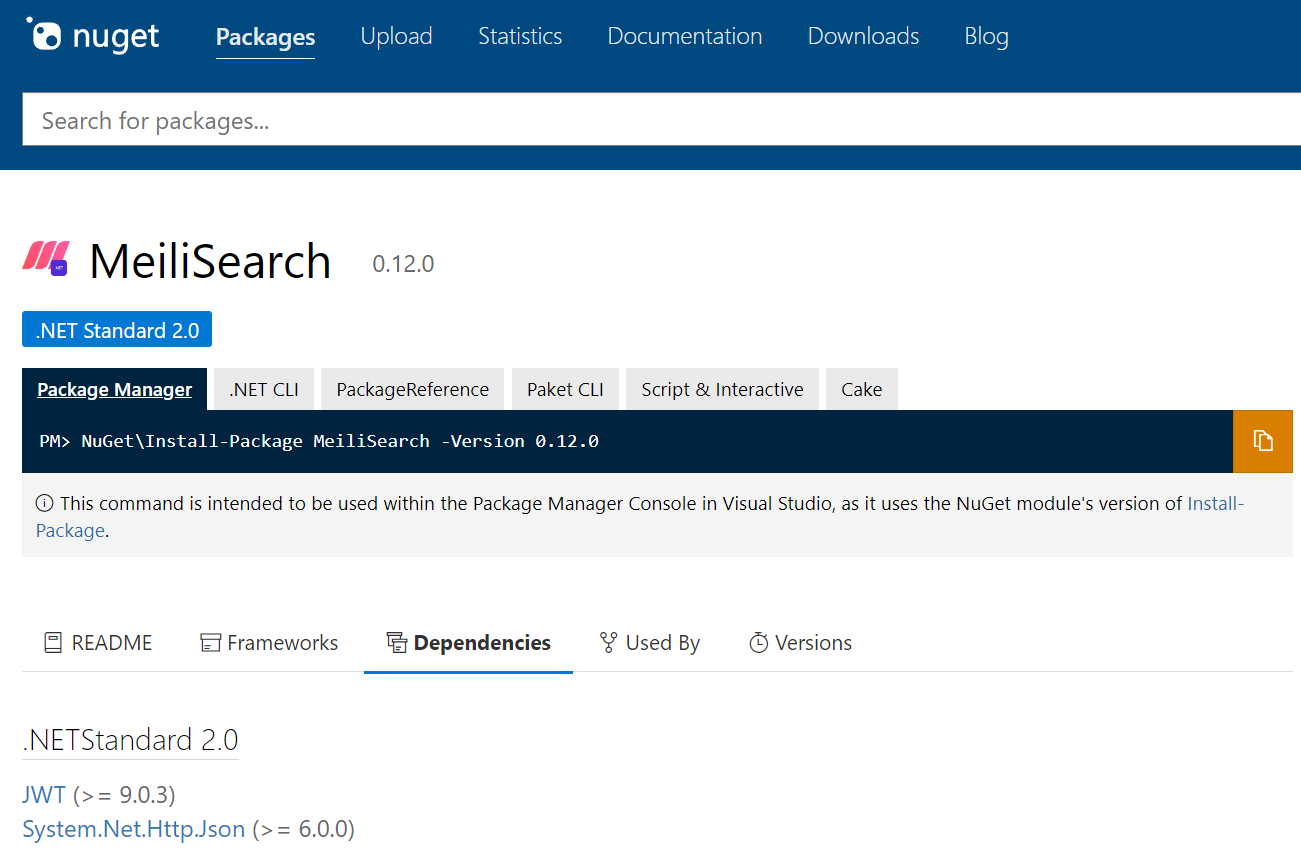Screen dimensions: 1301x866
Task: Click the MeiliSearch package logo icon
Action: (x=47, y=258)
